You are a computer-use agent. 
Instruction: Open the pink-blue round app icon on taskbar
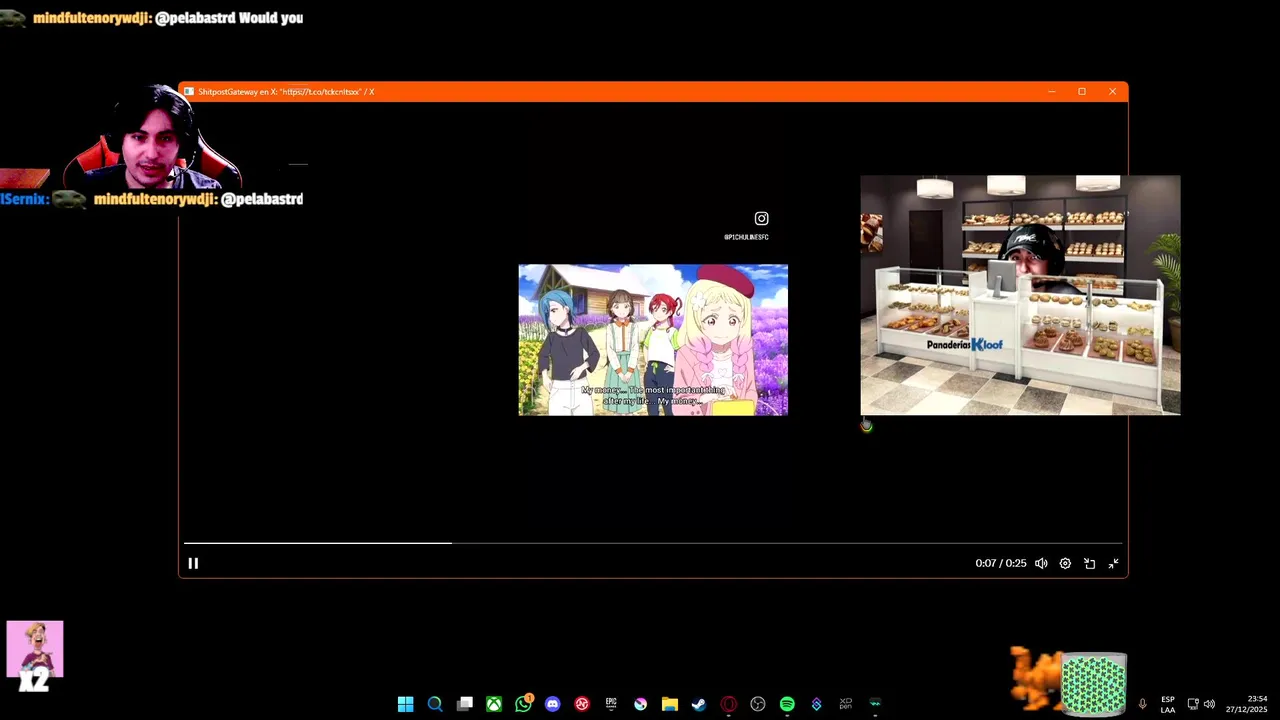(x=641, y=704)
